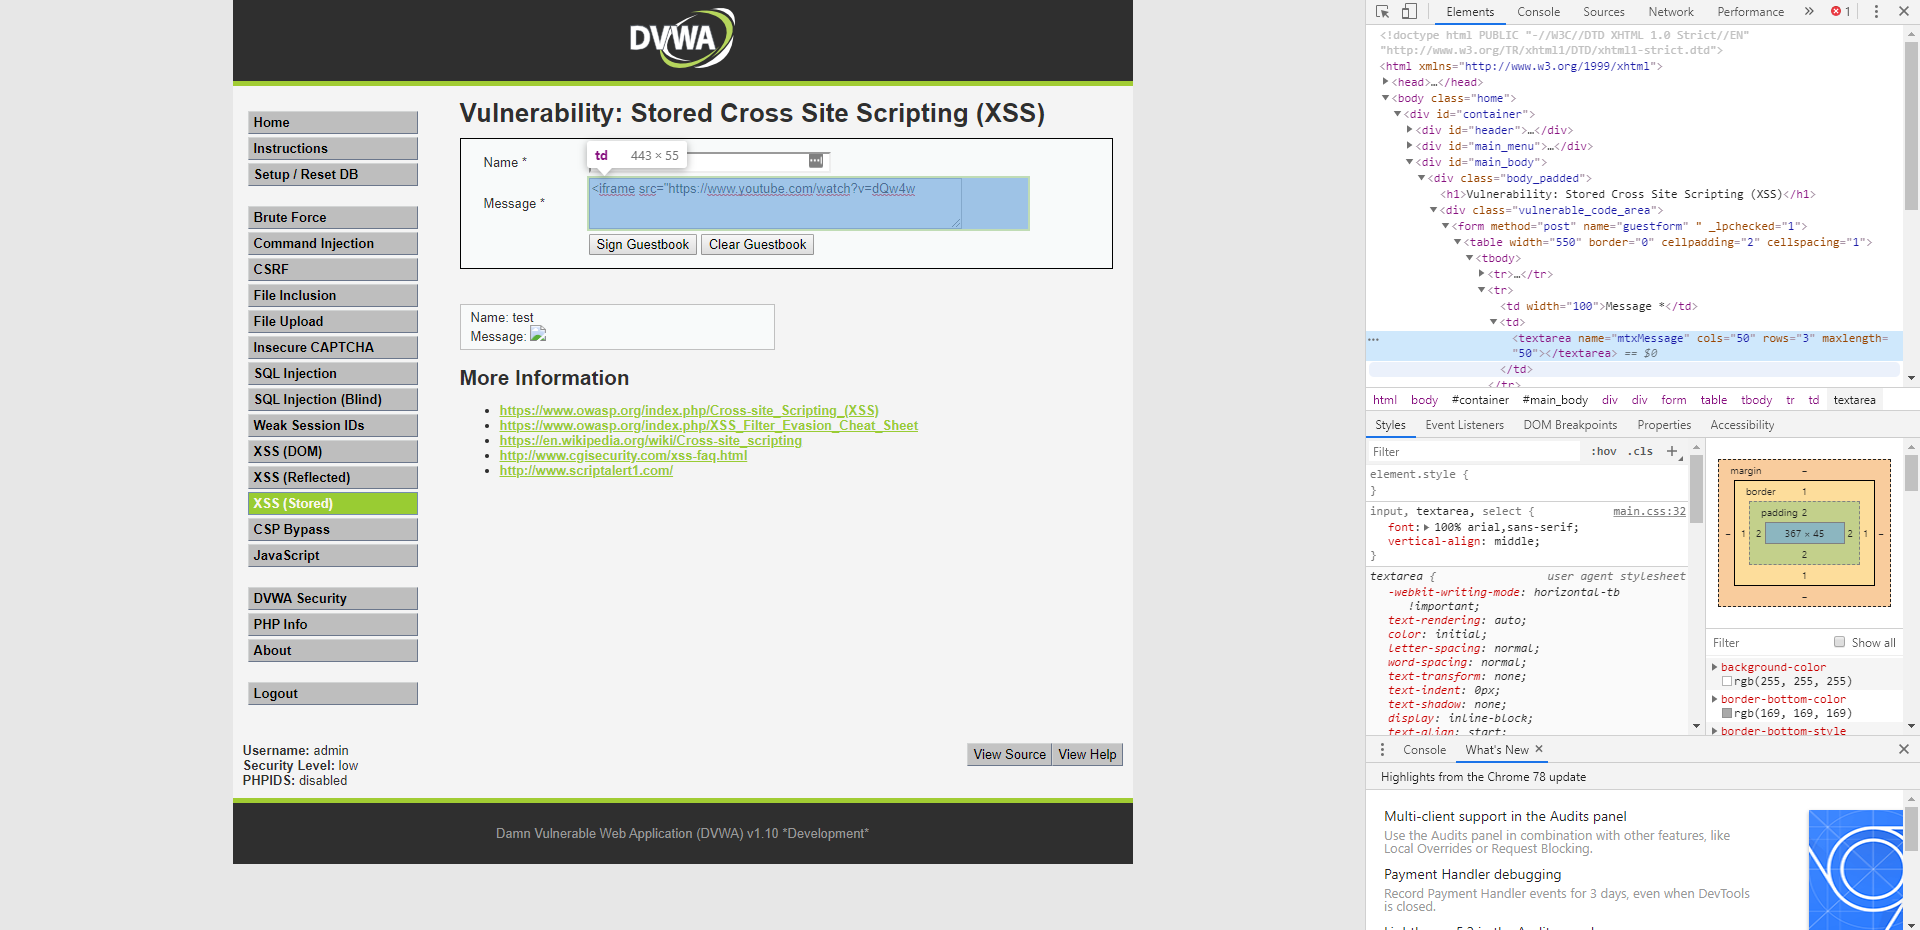Expand the head element in DOM tree

click(x=1386, y=82)
